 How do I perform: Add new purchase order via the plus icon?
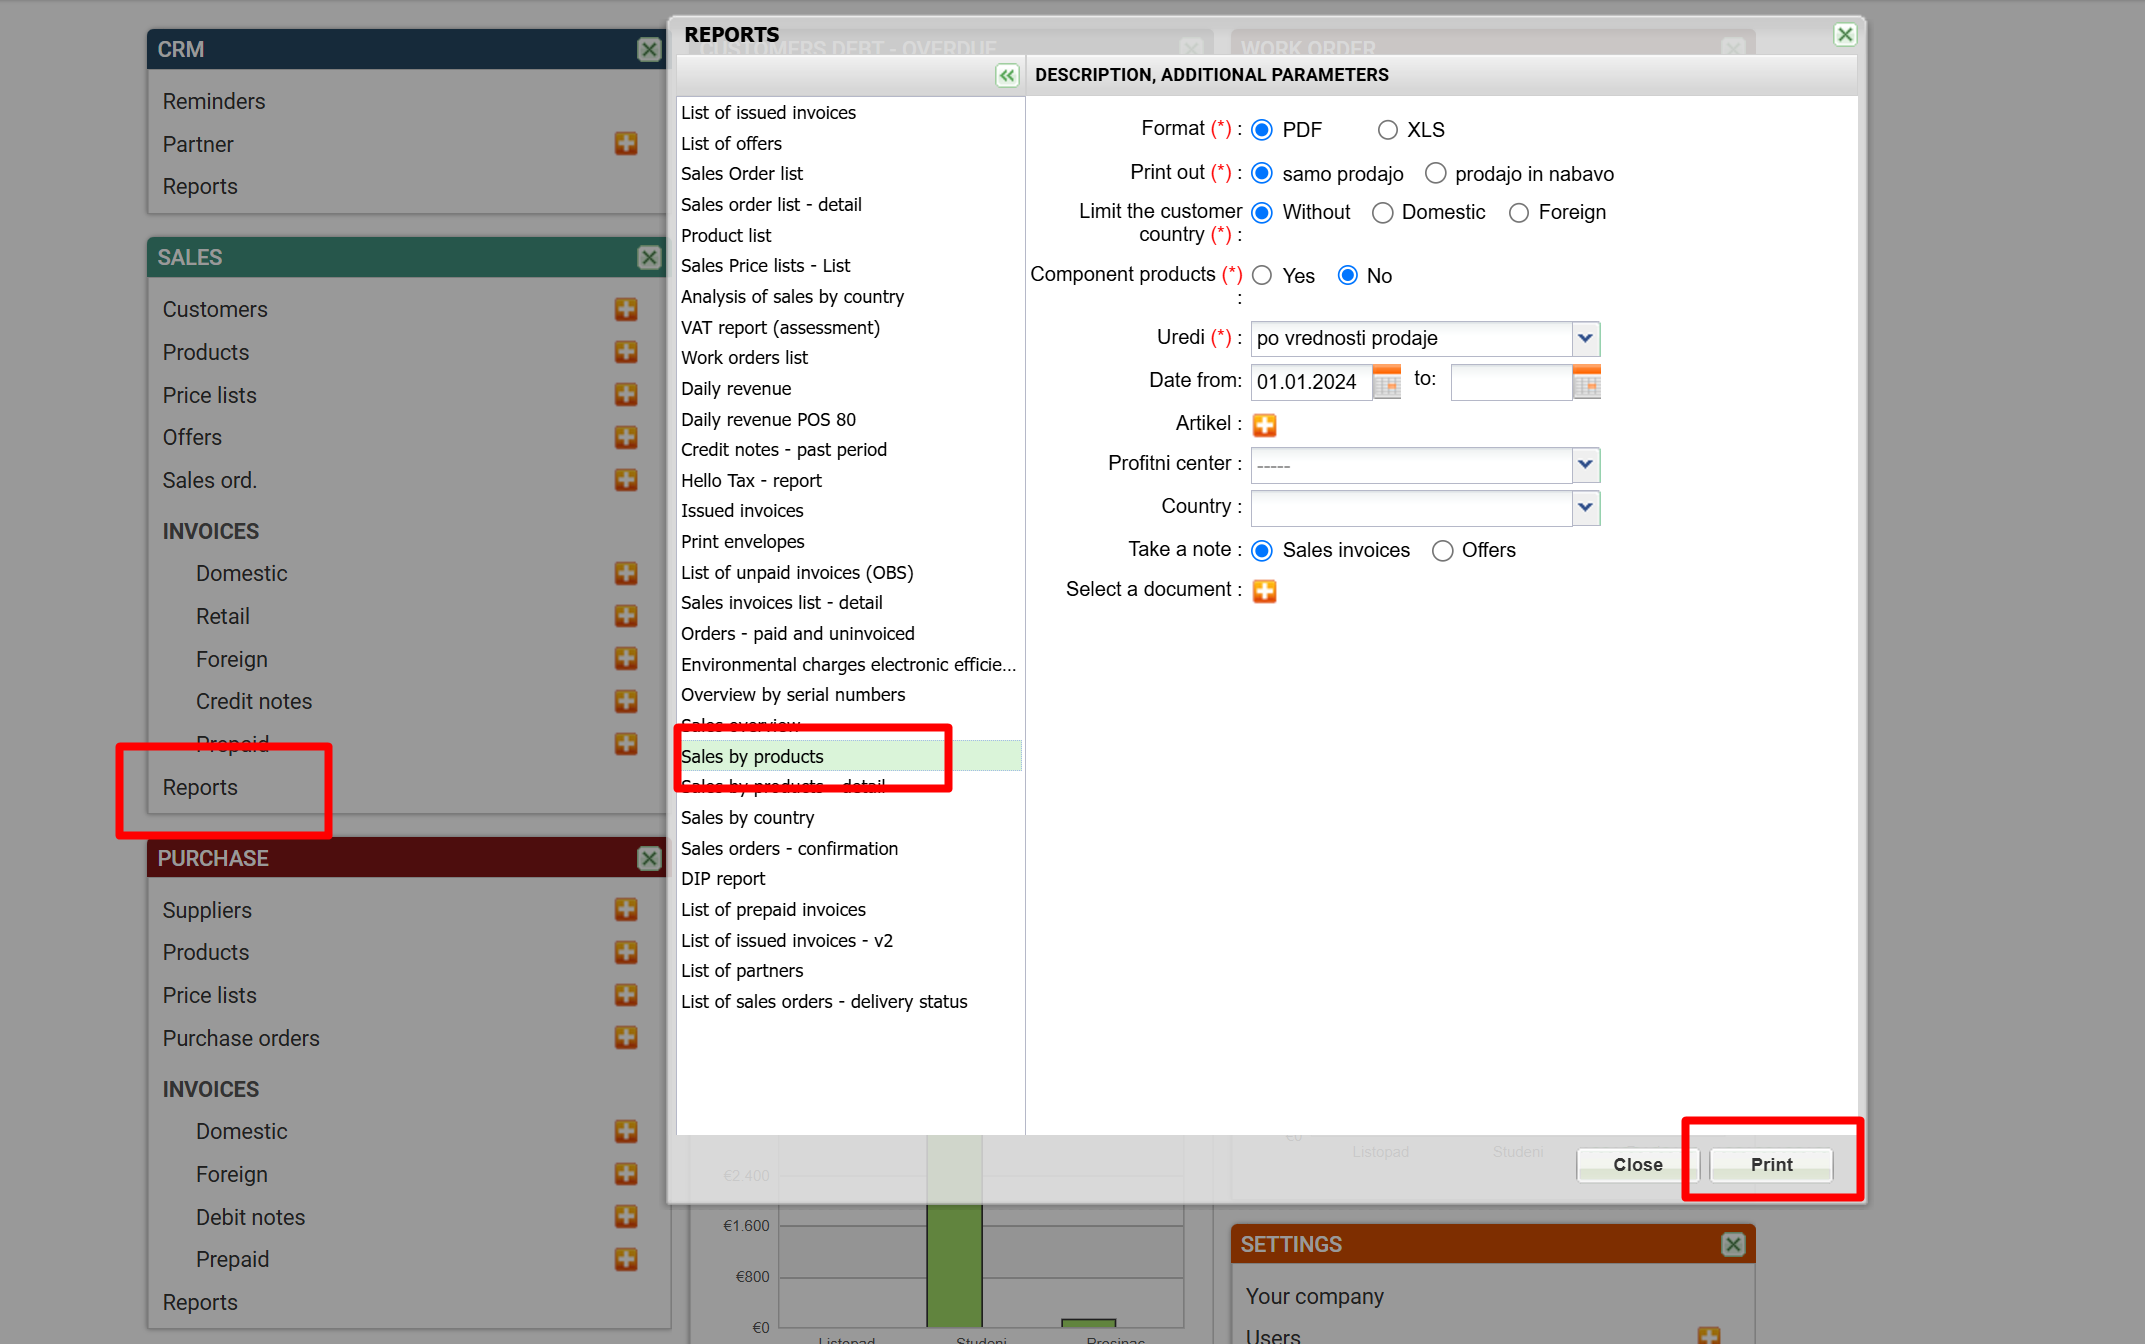pos(626,1038)
